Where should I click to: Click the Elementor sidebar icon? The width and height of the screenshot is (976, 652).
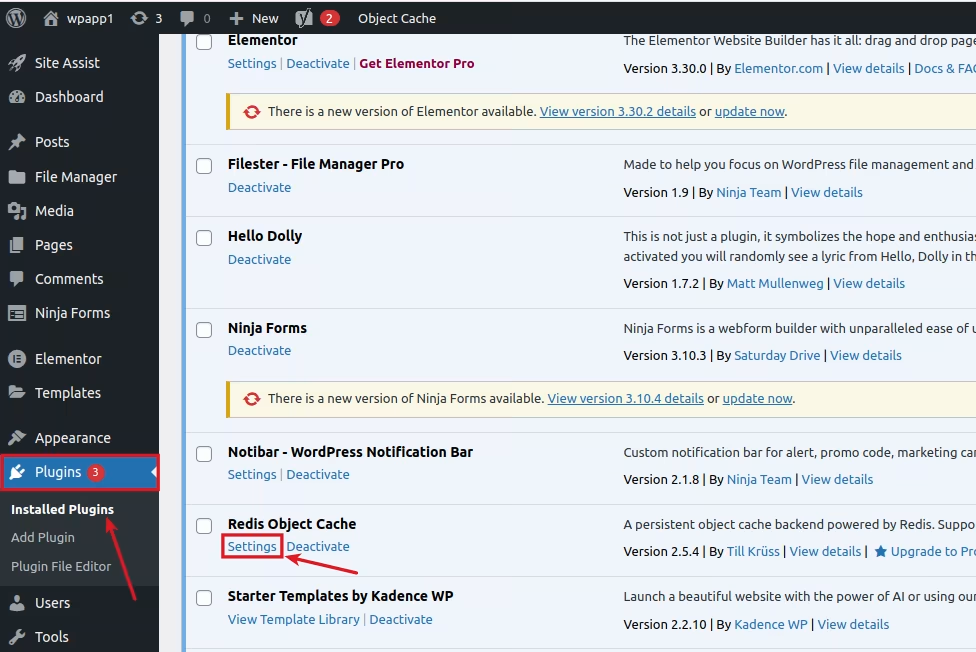pos(17,359)
